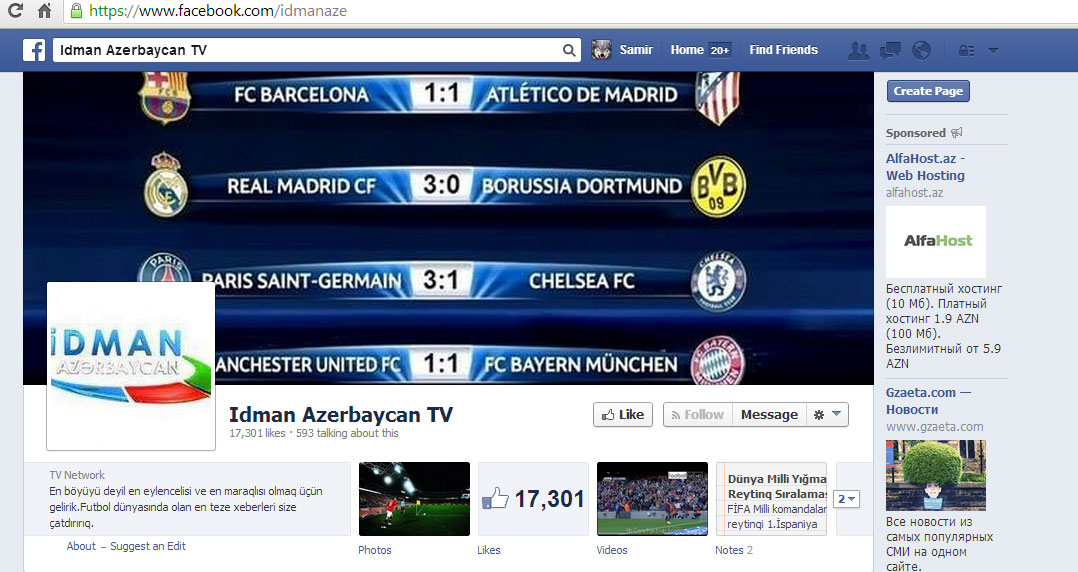Open the Gzaeta.com Новости ad link
This screenshot has width=1078, height=572.
click(x=928, y=401)
